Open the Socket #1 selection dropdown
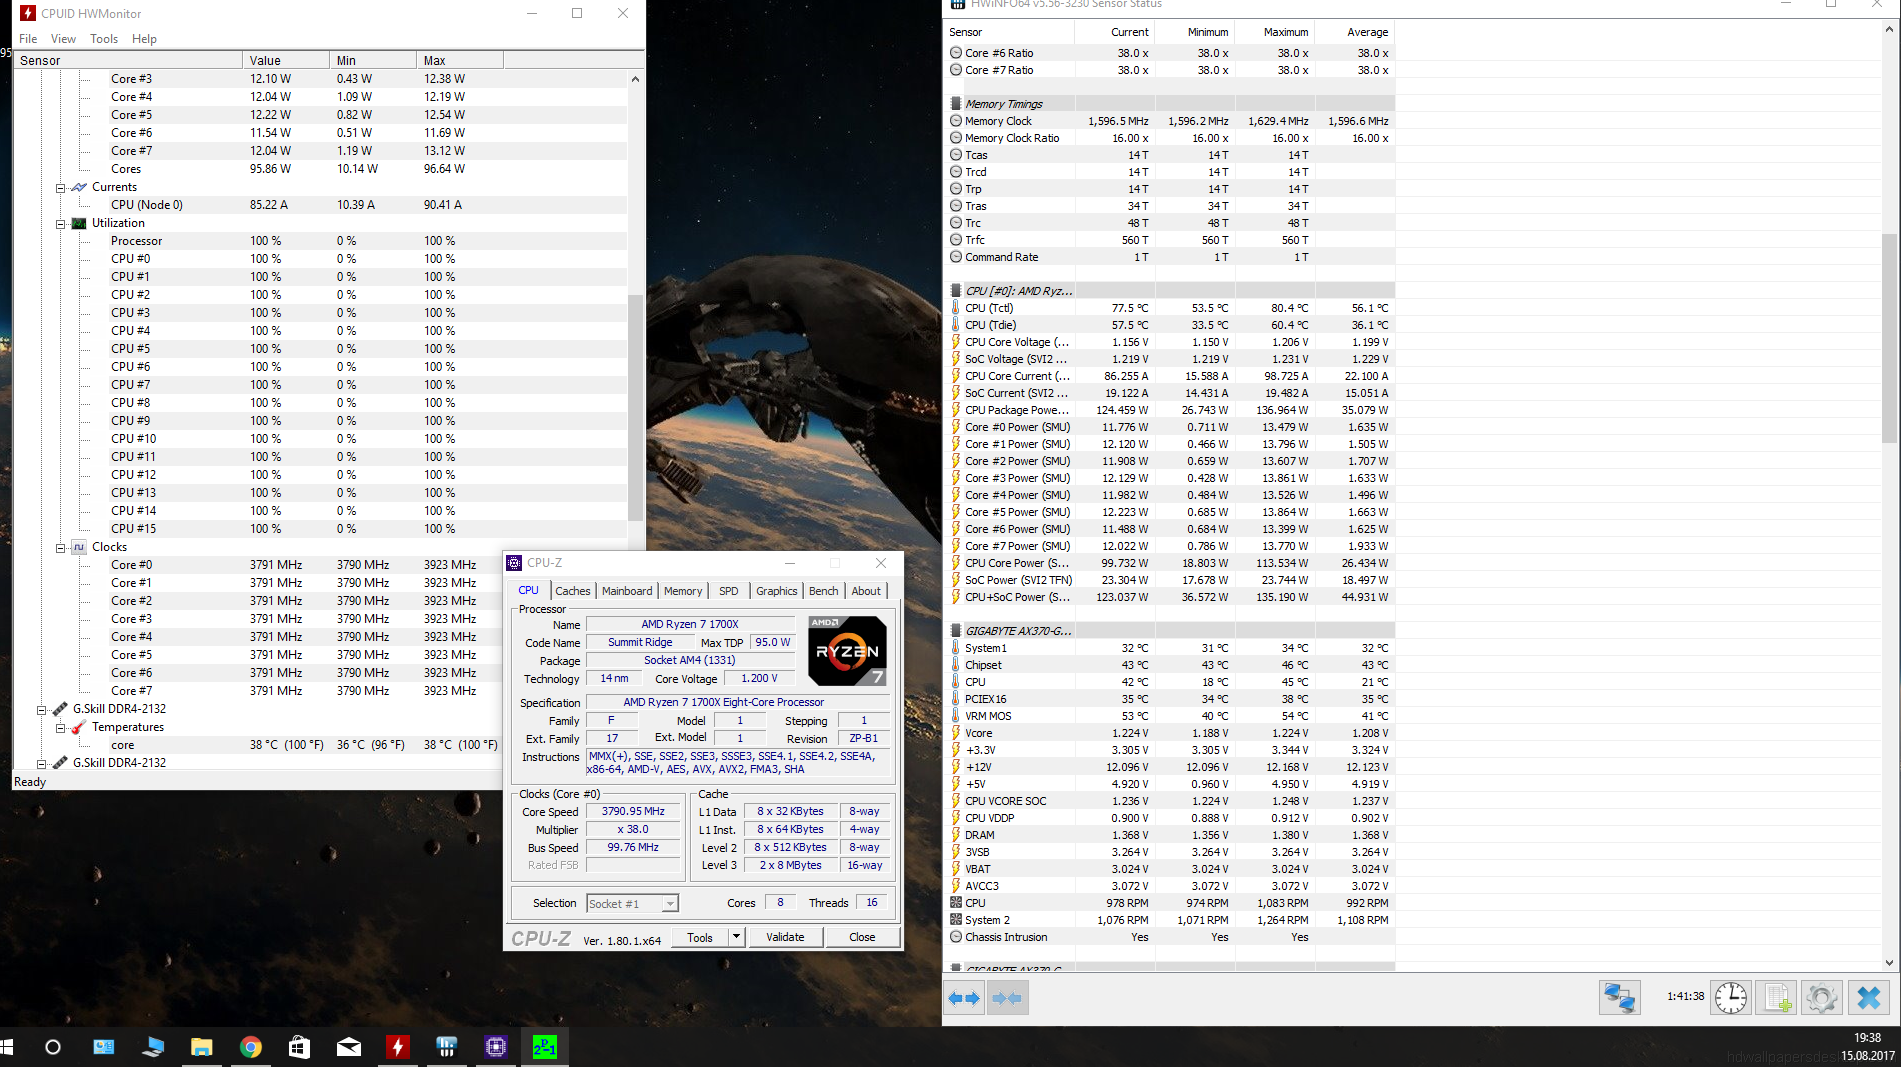The height and width of the screenshot is (1067, 1901). tap(670, 904)
